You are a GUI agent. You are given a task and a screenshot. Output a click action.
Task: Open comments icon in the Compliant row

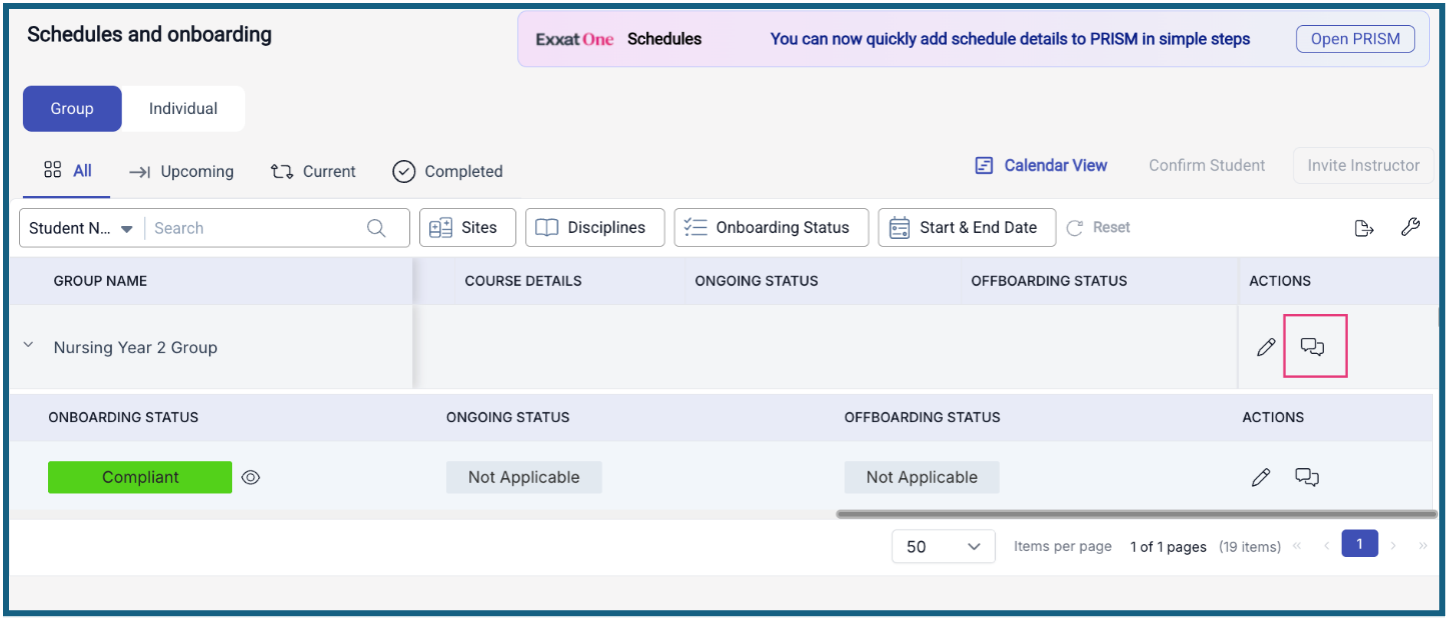tap(1307, 477)
